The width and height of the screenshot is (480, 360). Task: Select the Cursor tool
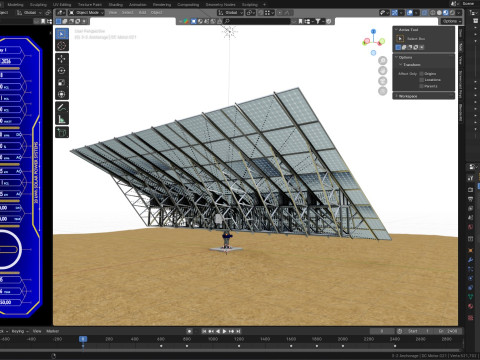(x=62, y=46)
